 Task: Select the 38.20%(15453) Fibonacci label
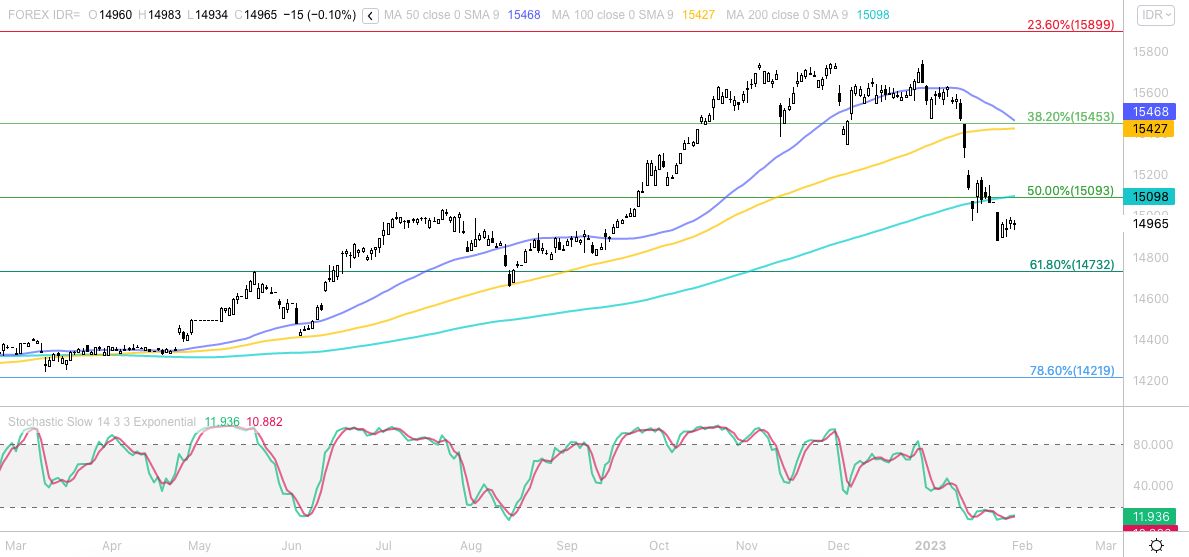1070,117
